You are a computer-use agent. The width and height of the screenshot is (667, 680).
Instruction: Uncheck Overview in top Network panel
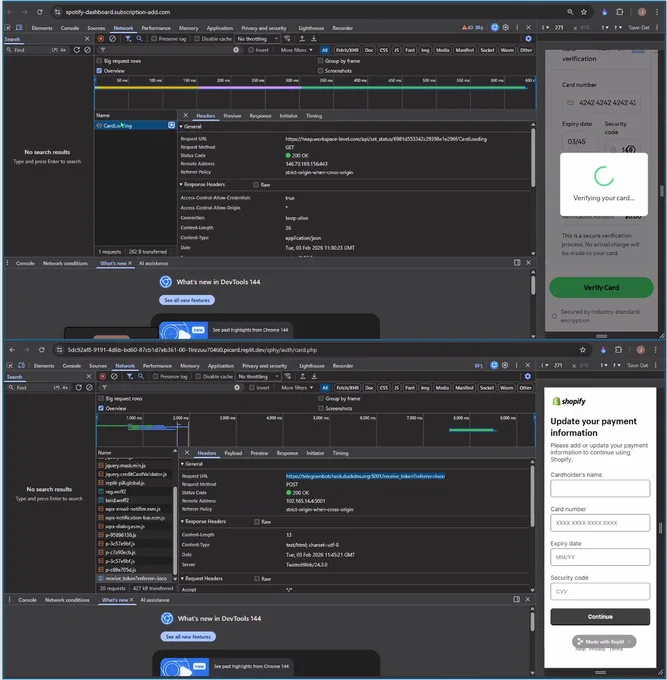tap(99, 71)
